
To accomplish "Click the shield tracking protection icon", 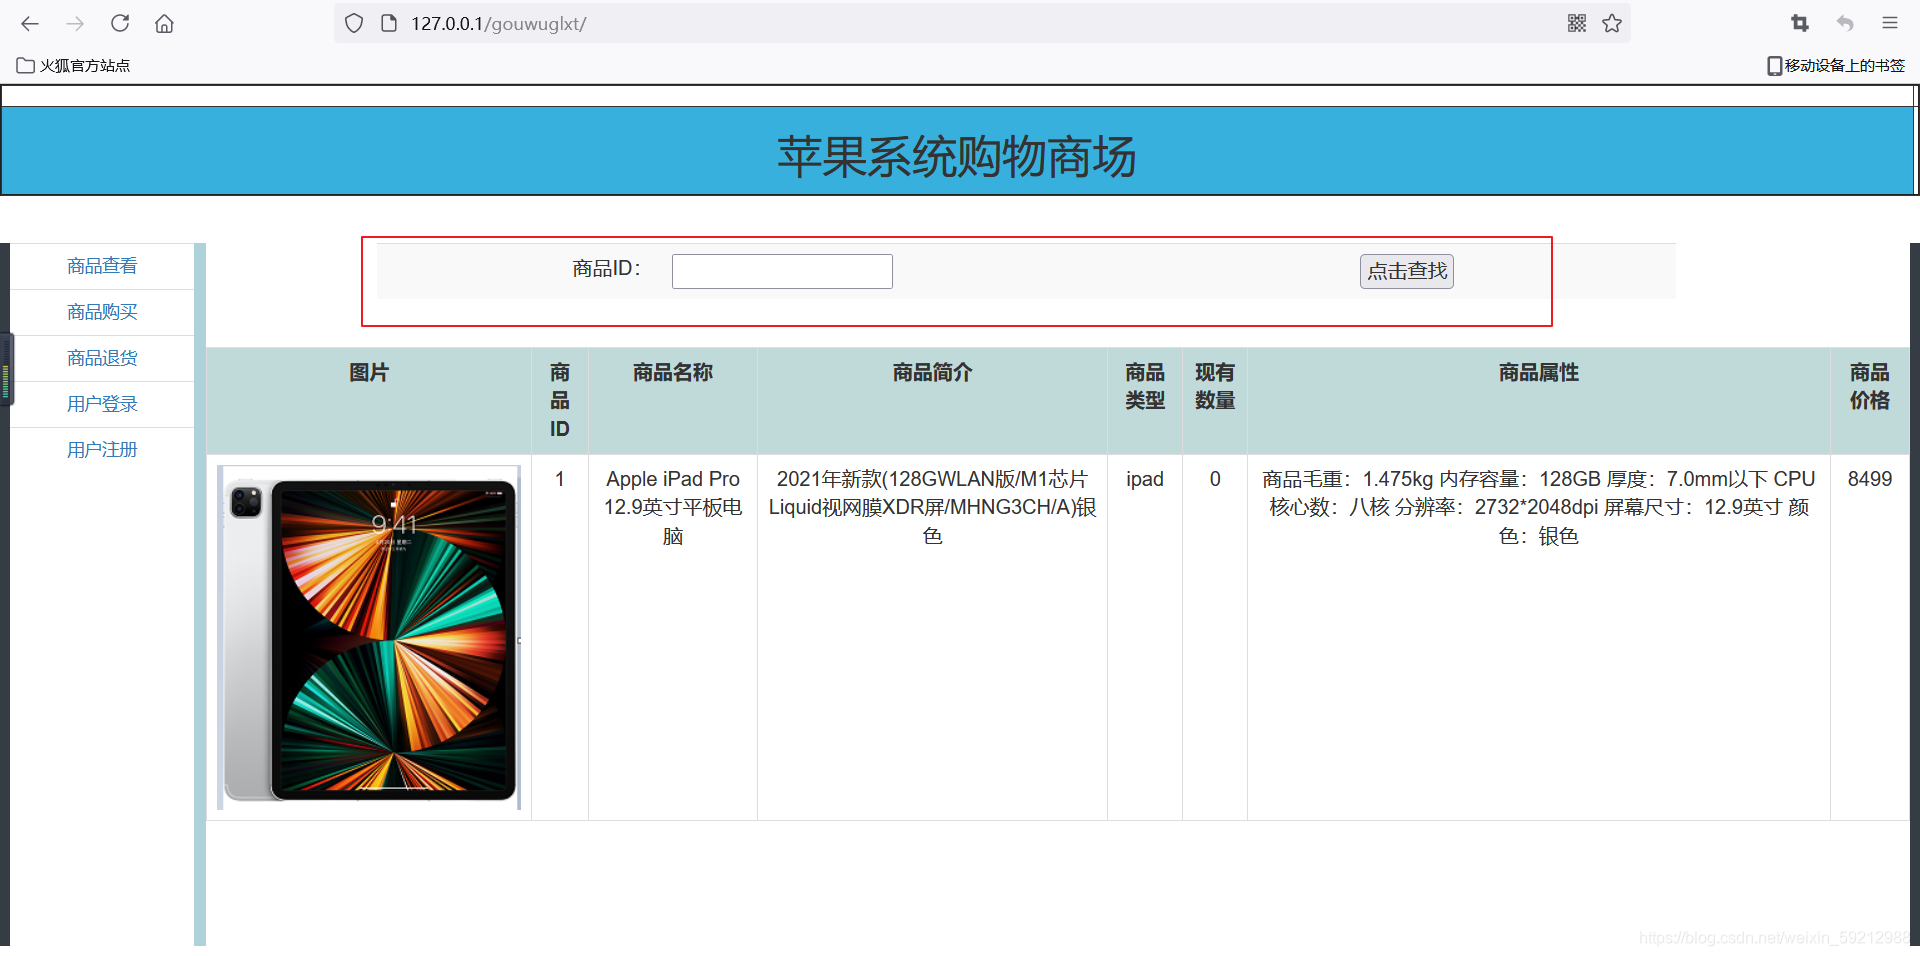I will 353,23.
